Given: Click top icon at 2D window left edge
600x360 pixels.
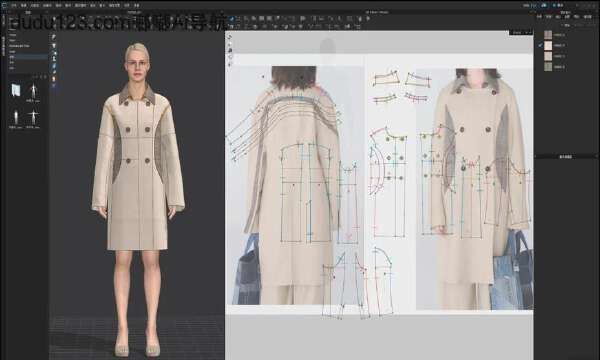Looking at the screenshot, I should click(230, 37).
